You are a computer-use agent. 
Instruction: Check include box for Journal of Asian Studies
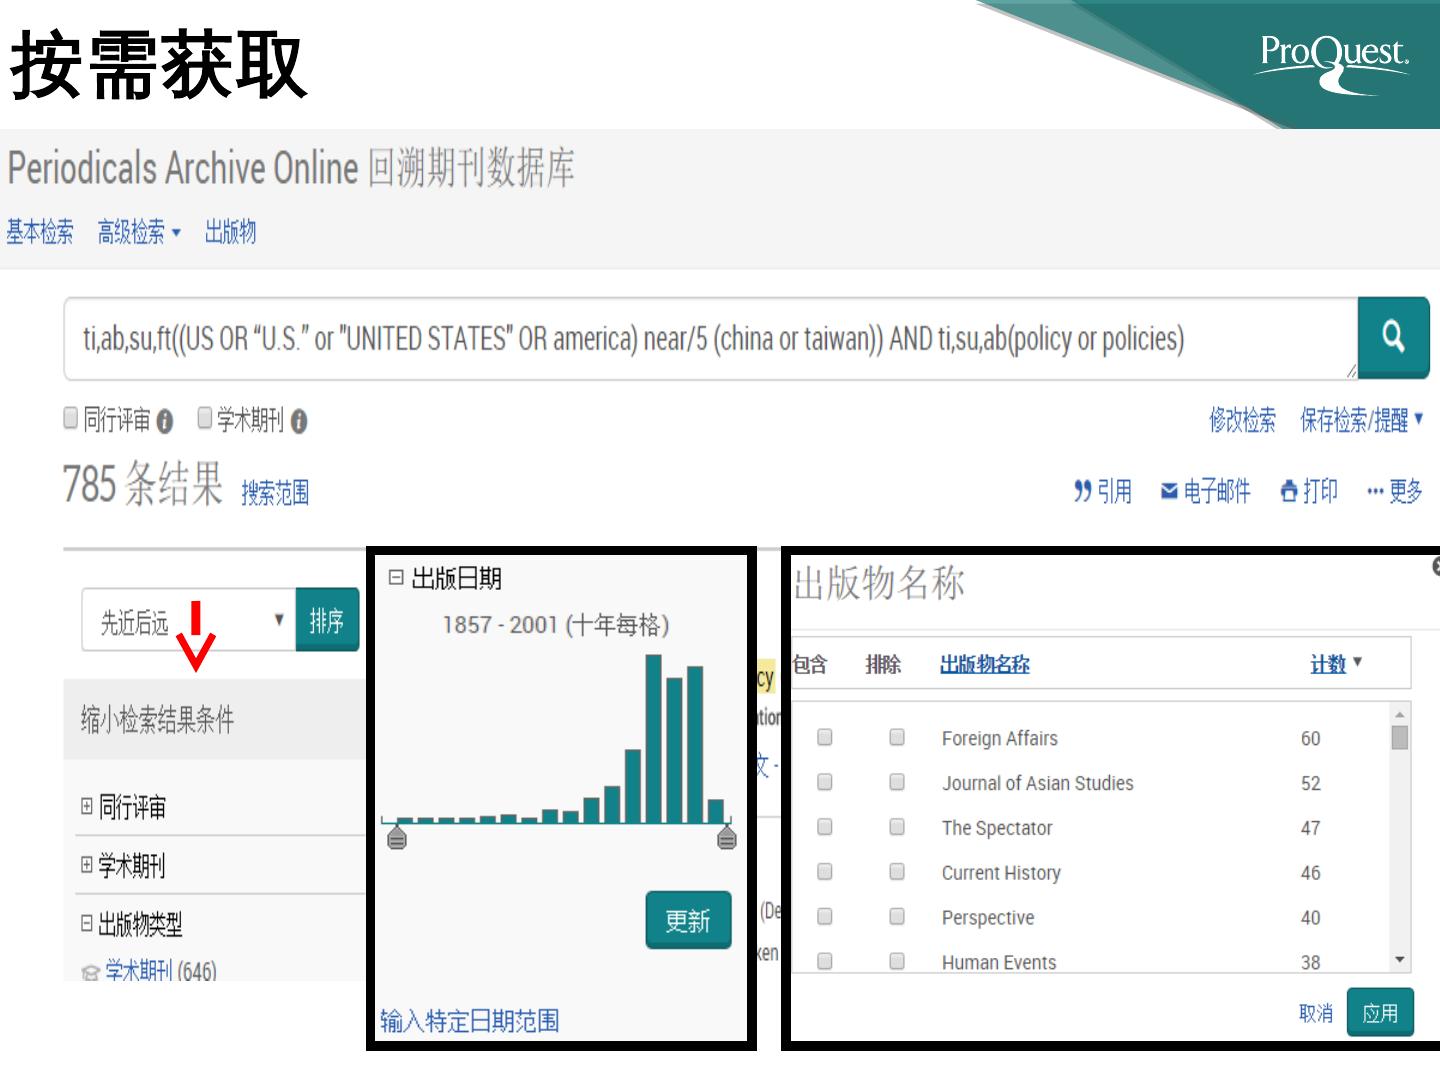(825, 782)
